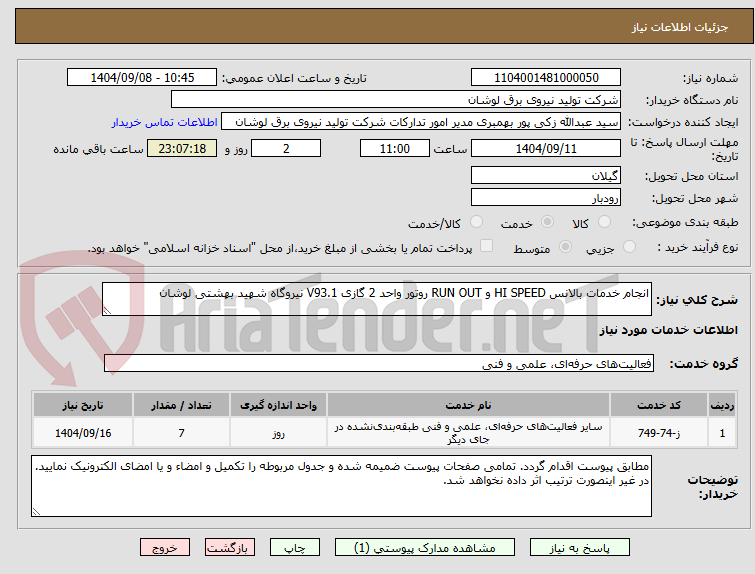Click deadline date field 1404/09/11
This screenshot has height=574, width=755.
(x=546, y=148)
